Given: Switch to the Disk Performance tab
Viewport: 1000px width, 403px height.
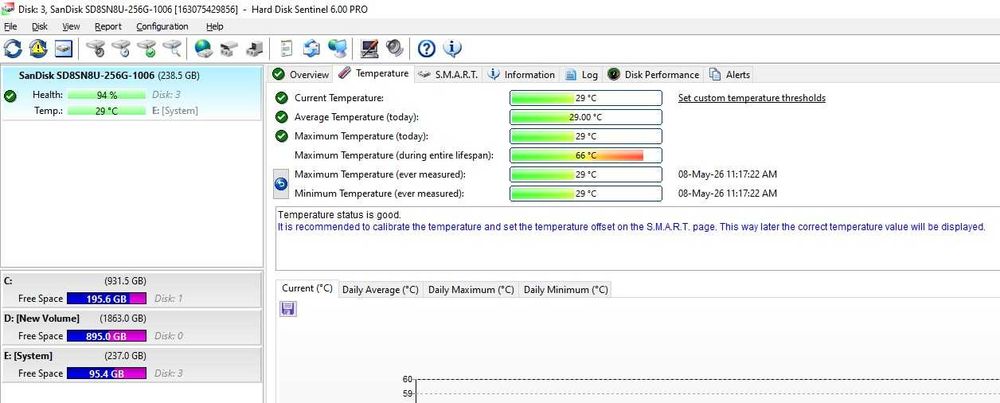Looking at the screenshot, I should click(653, 75).
